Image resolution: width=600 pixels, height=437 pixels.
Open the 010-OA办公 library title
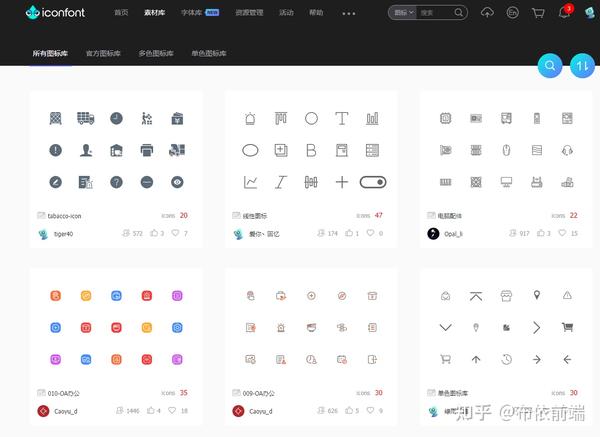click(64, 393)
